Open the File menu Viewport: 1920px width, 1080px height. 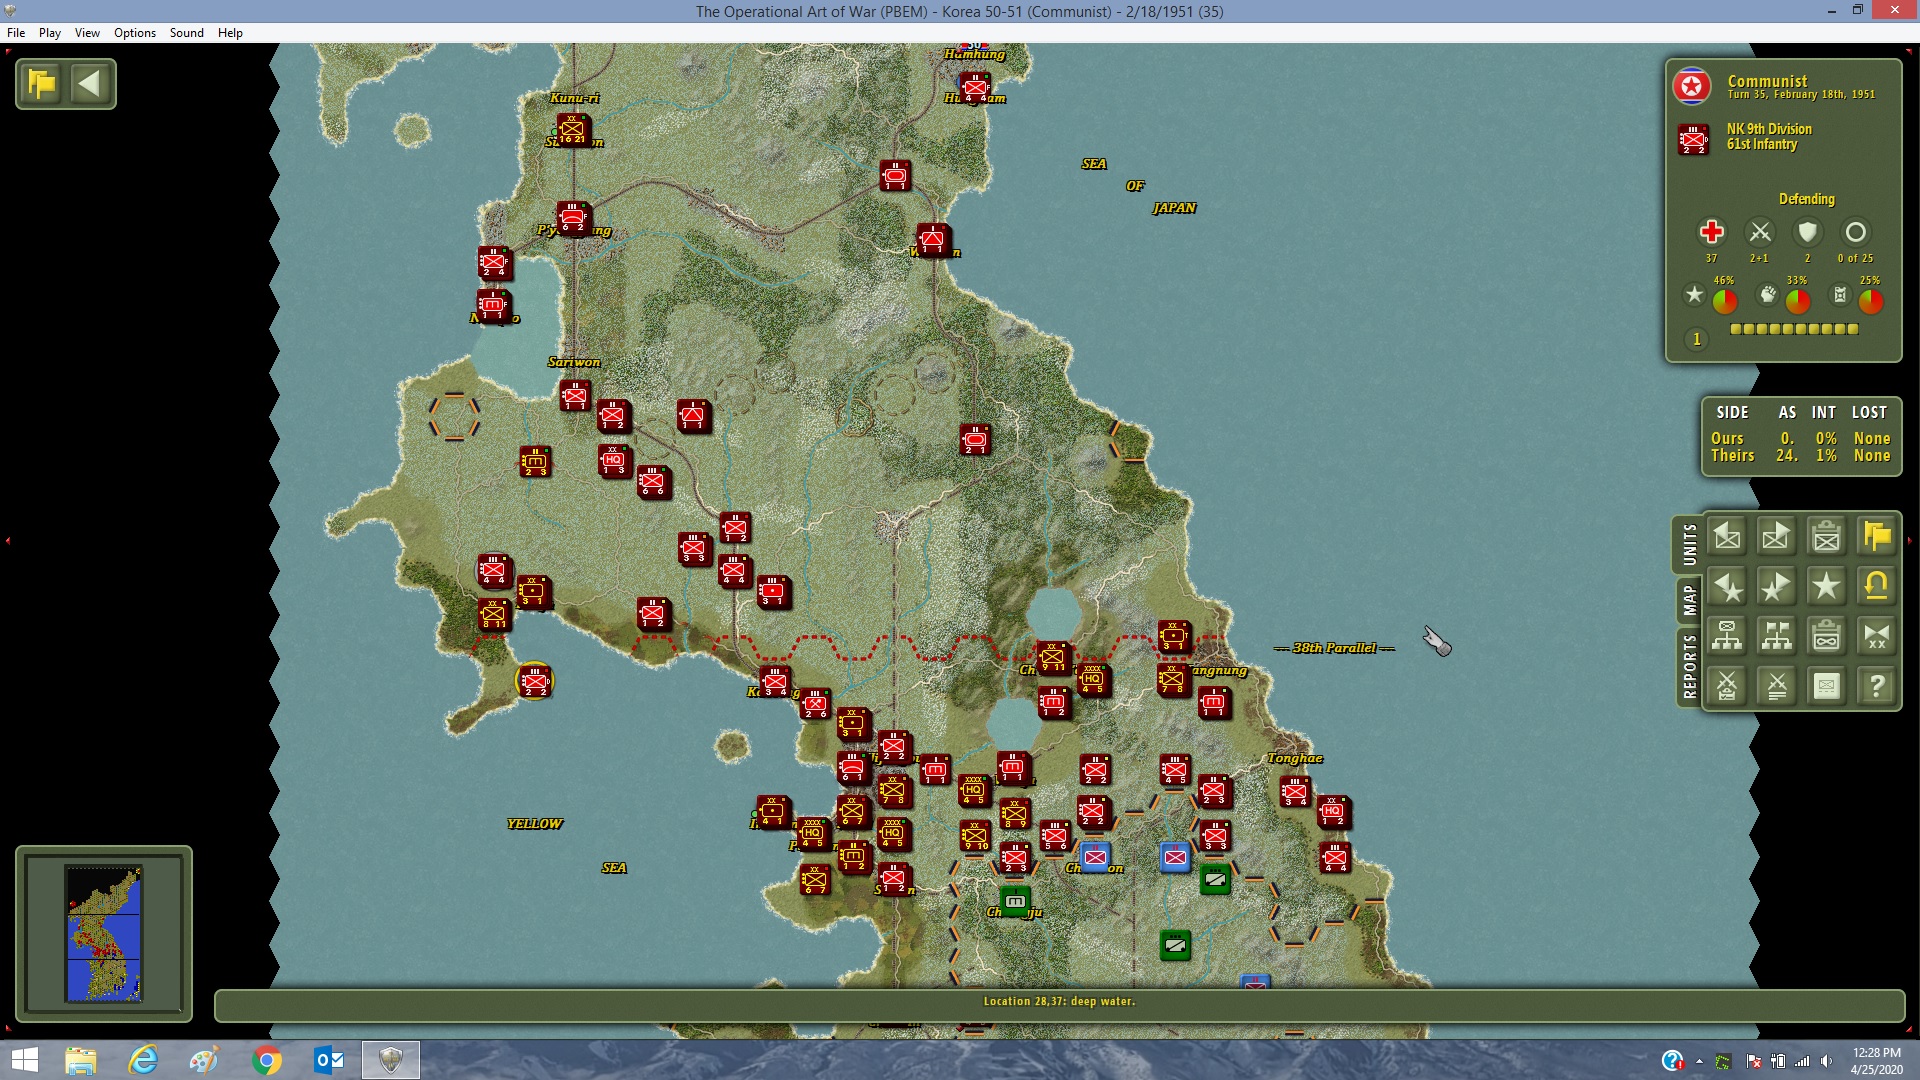click(16, 33)
